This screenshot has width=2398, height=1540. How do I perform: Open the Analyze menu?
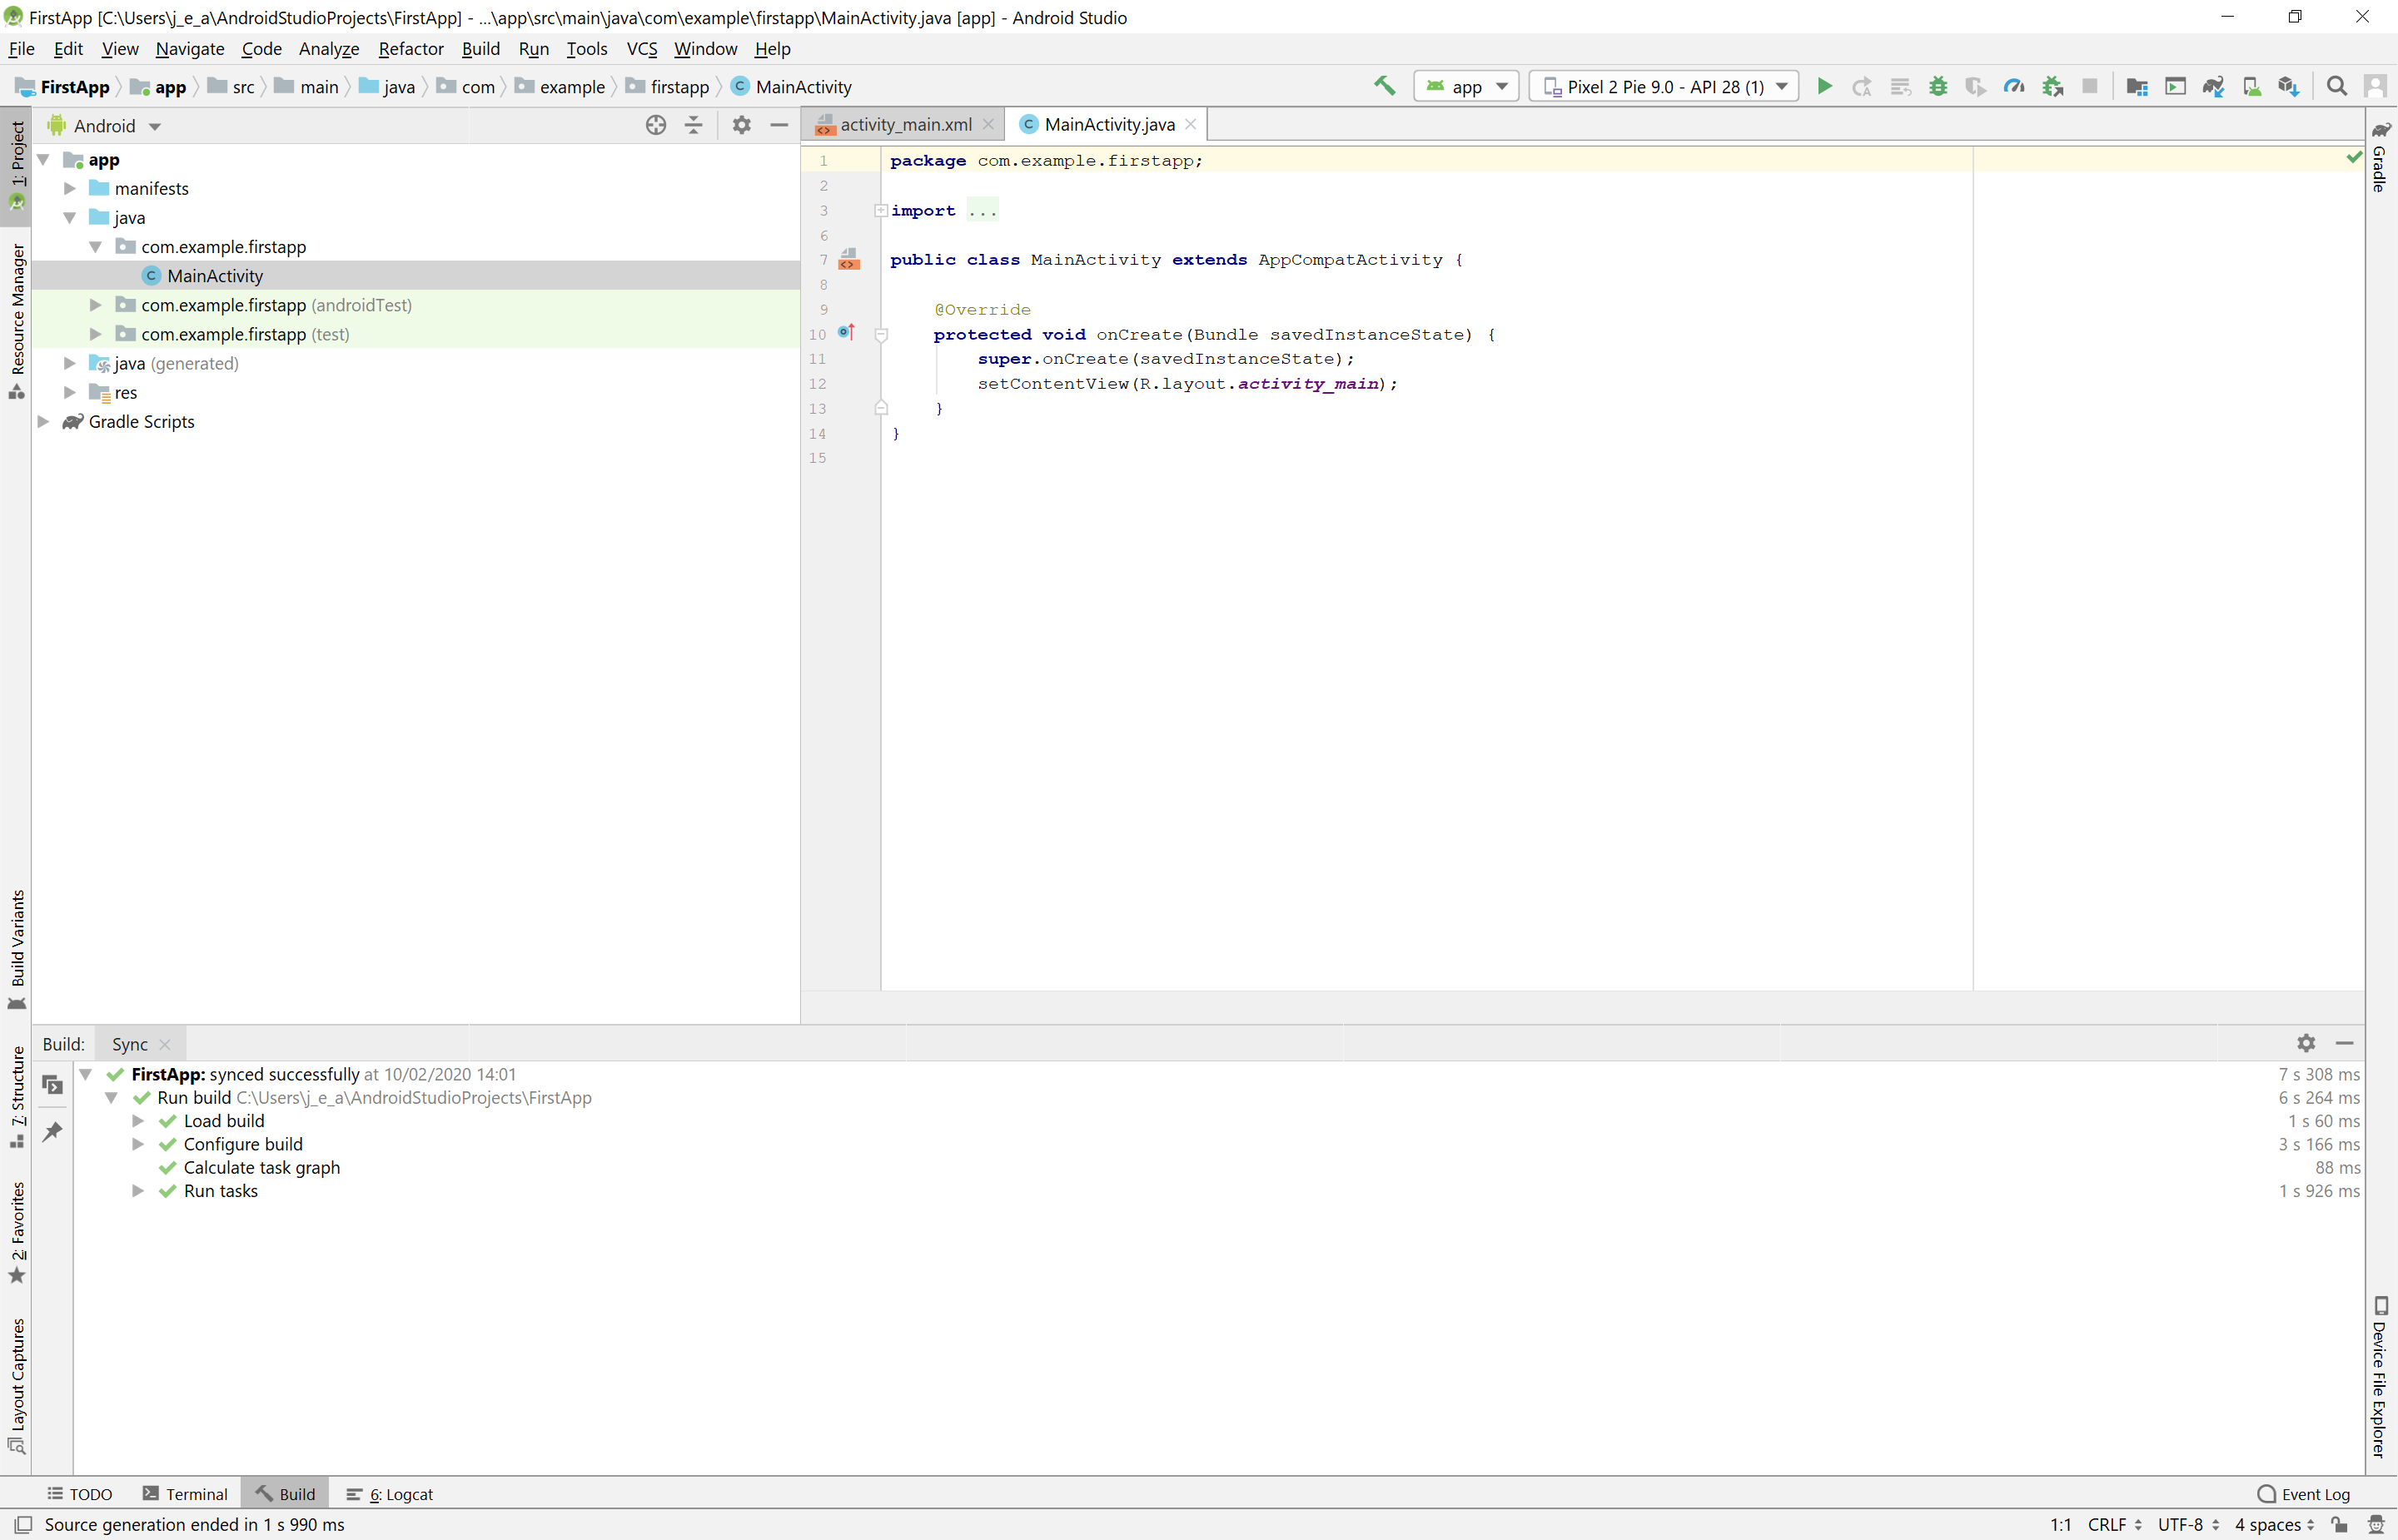(328, 49)
